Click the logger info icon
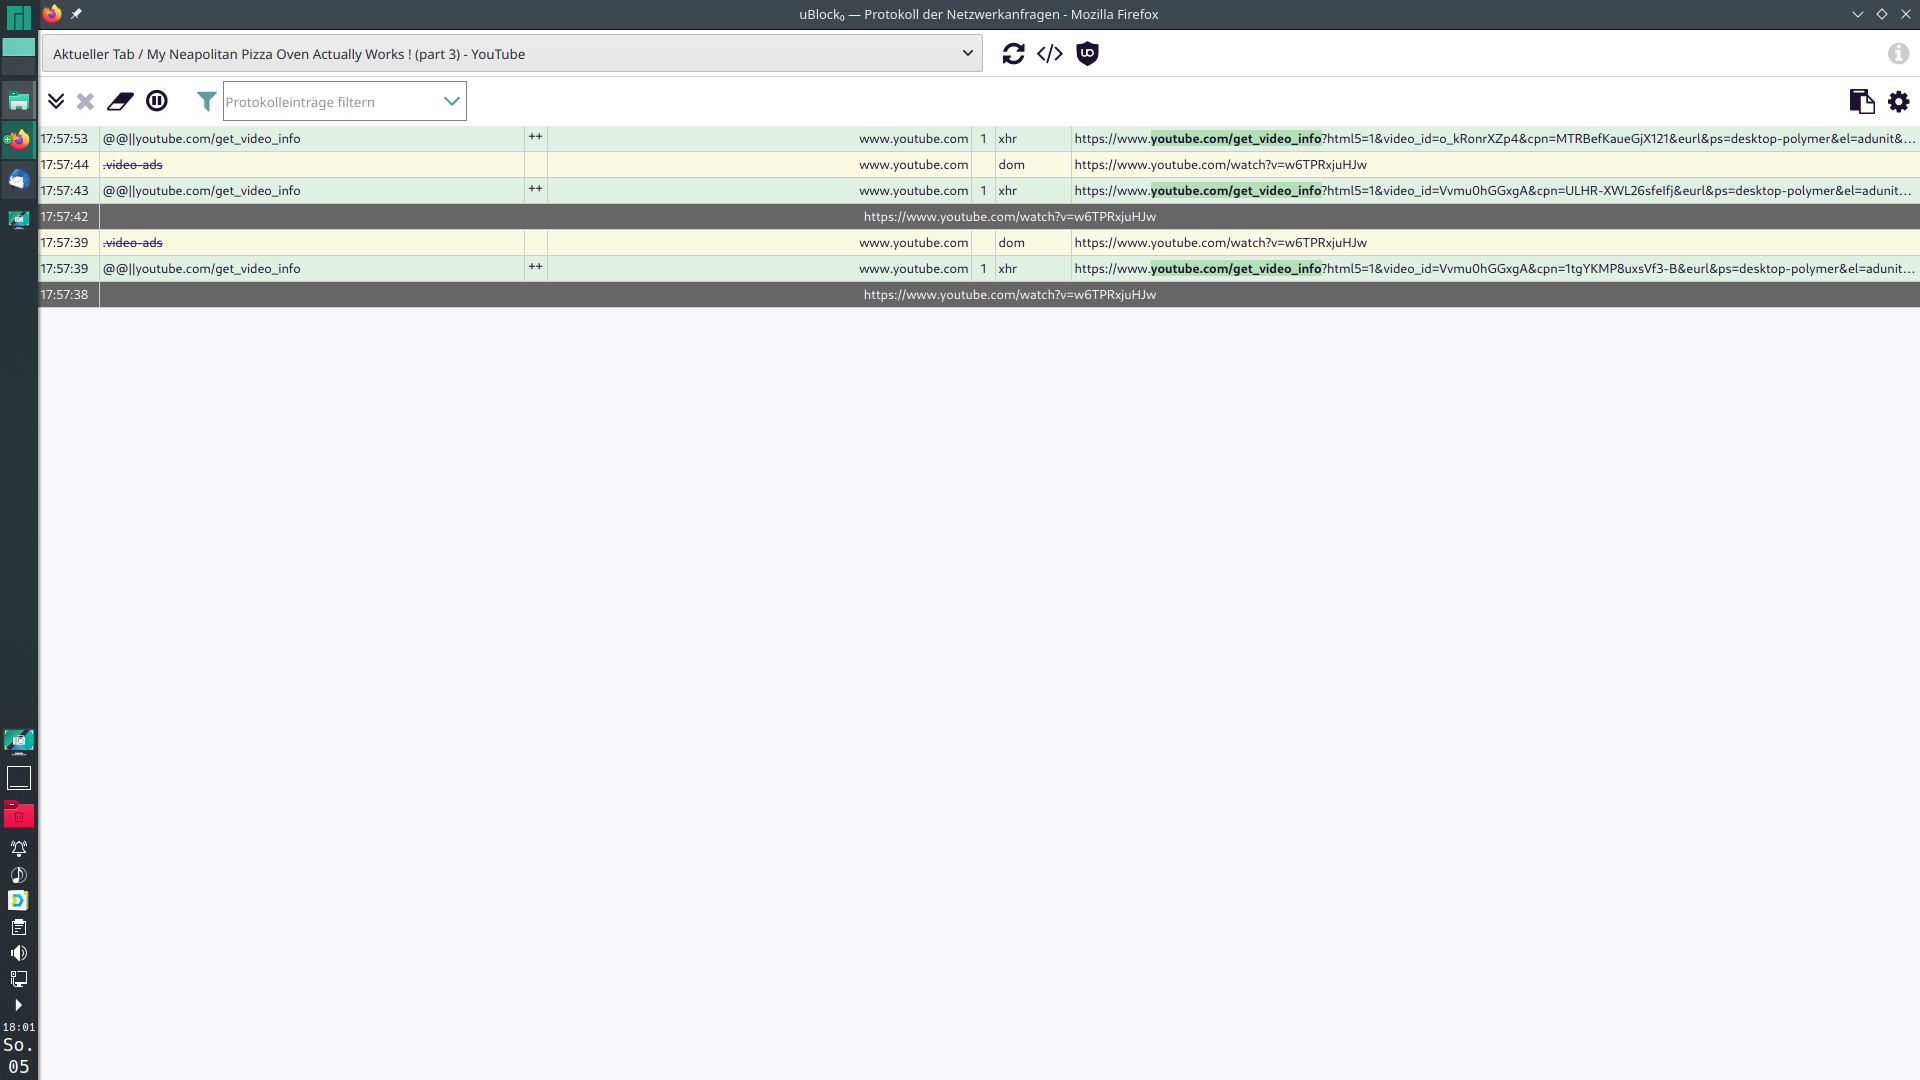This screenshot has width=1920, height=1080. [x=1898, y=54]
